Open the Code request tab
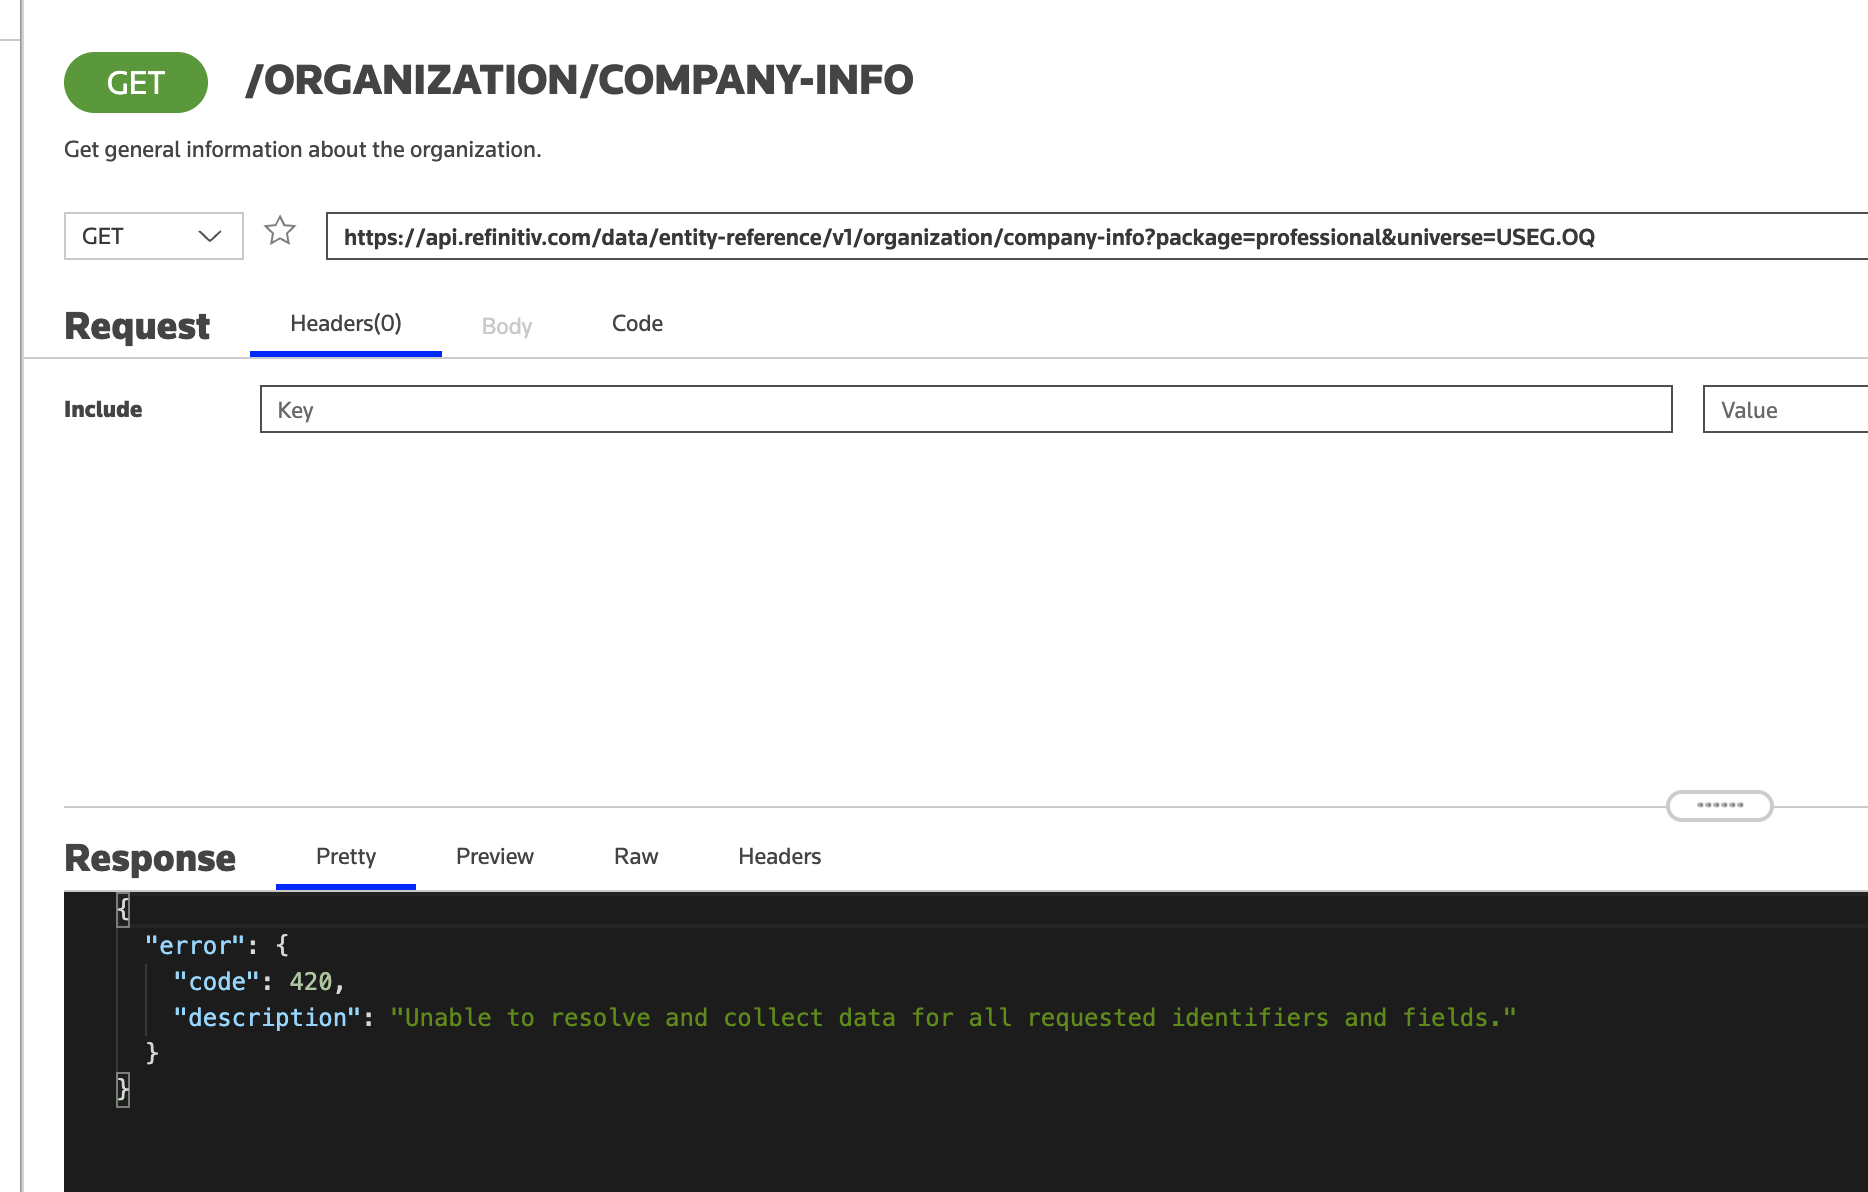 (637, 324)
